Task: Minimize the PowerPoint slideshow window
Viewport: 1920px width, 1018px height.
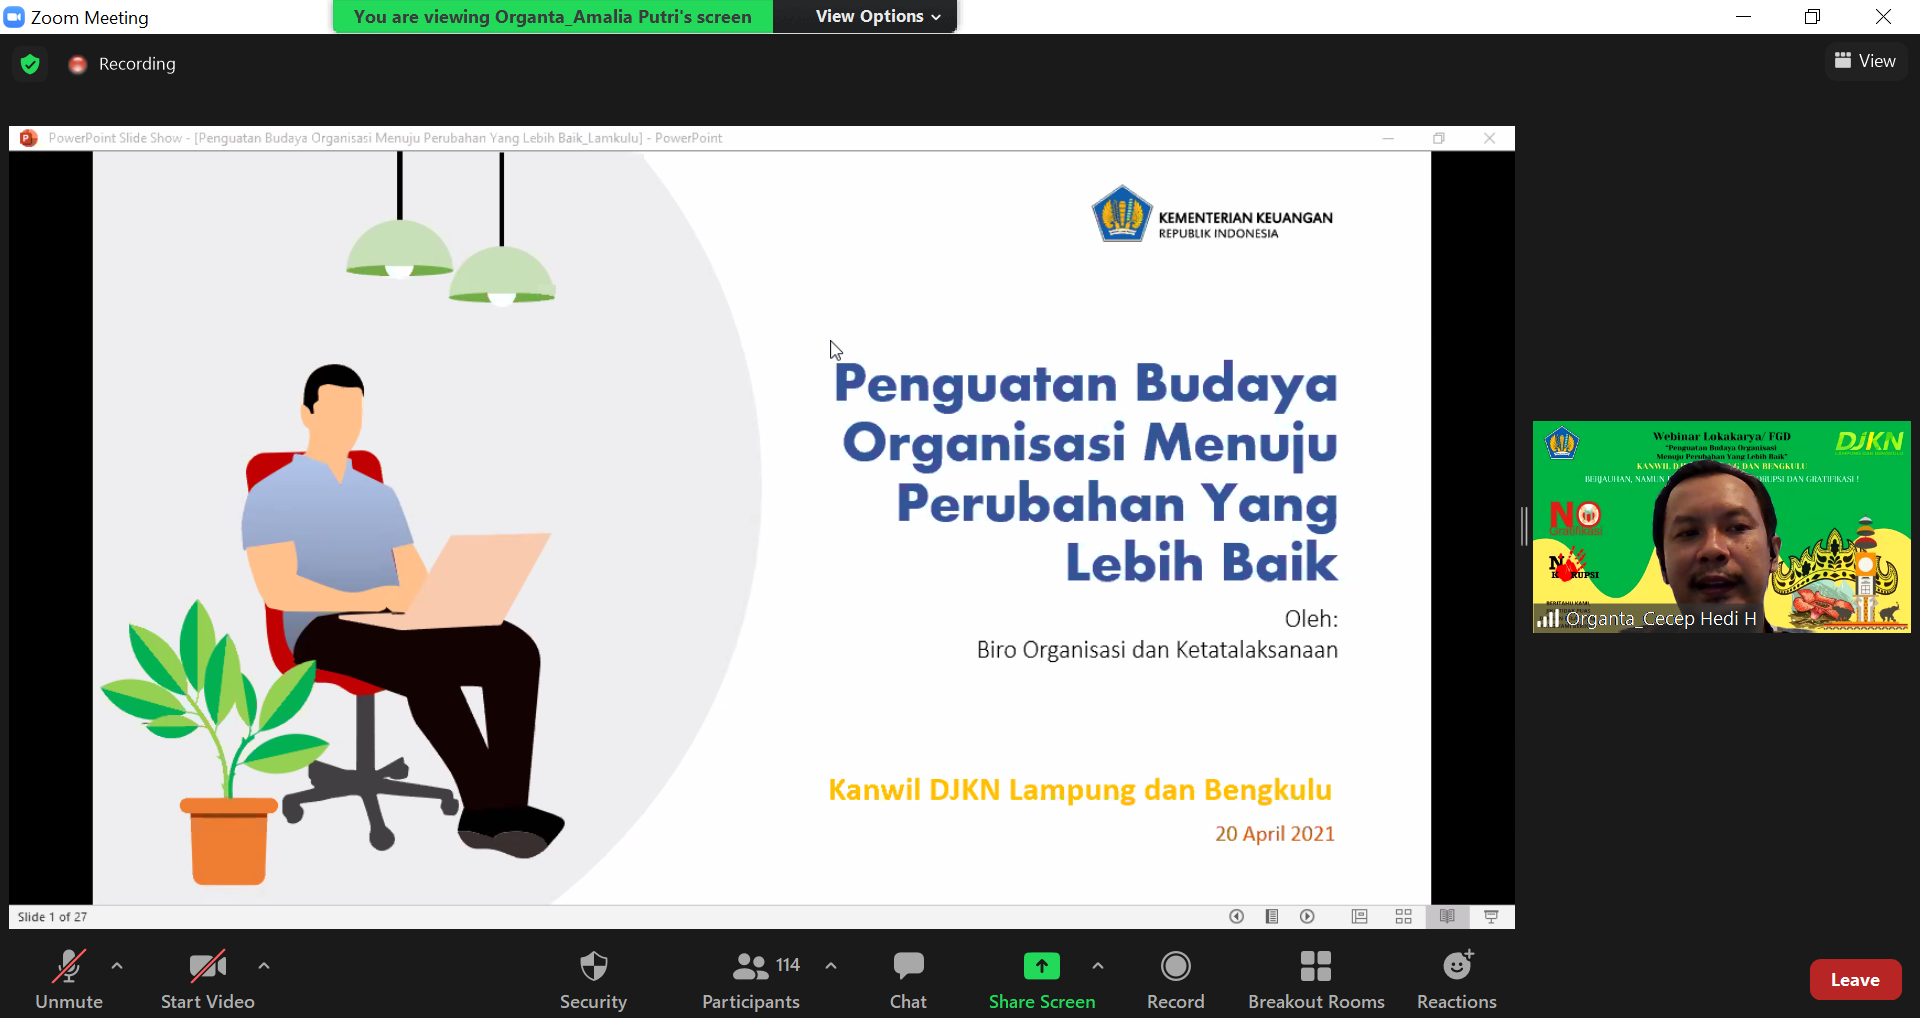Action: tap(1388, 138)
